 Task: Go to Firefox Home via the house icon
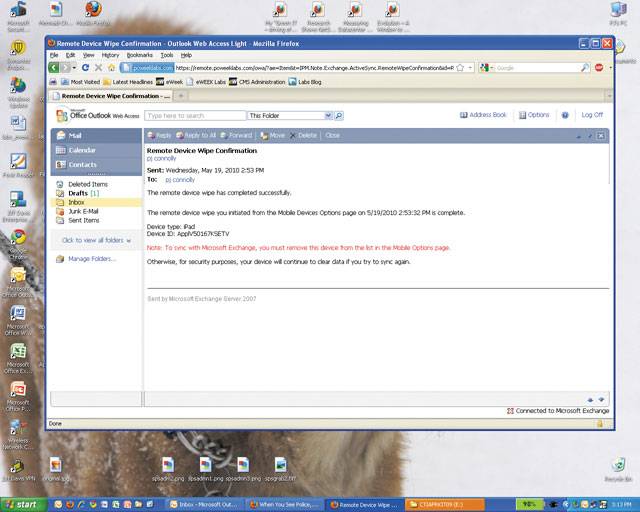point(111,67)
